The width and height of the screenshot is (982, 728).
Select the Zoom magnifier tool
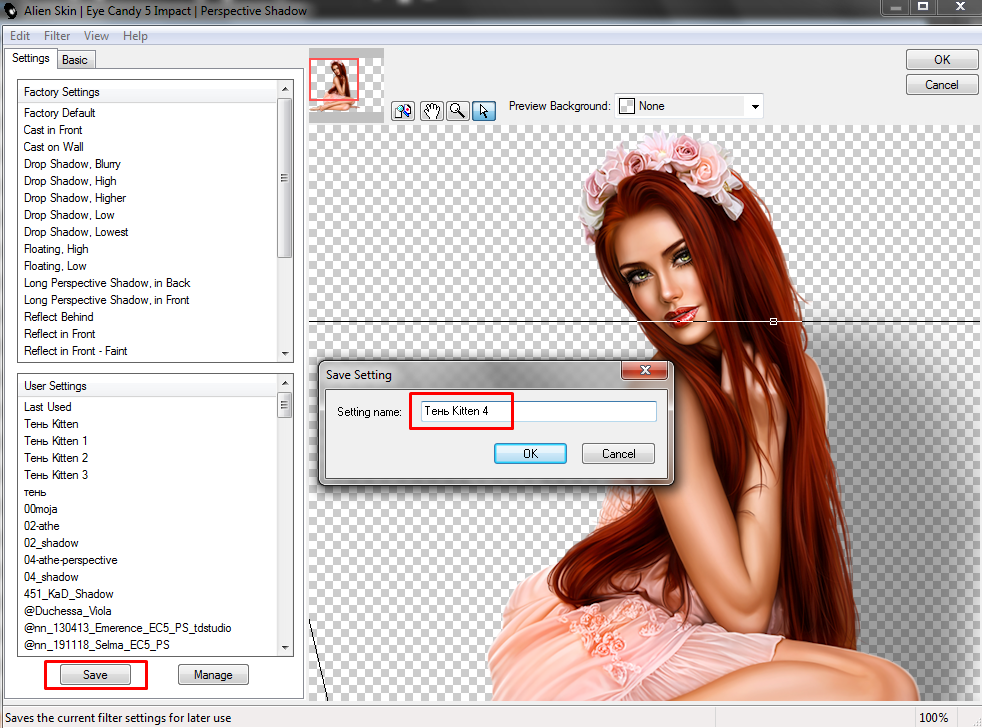pos(457,110)
